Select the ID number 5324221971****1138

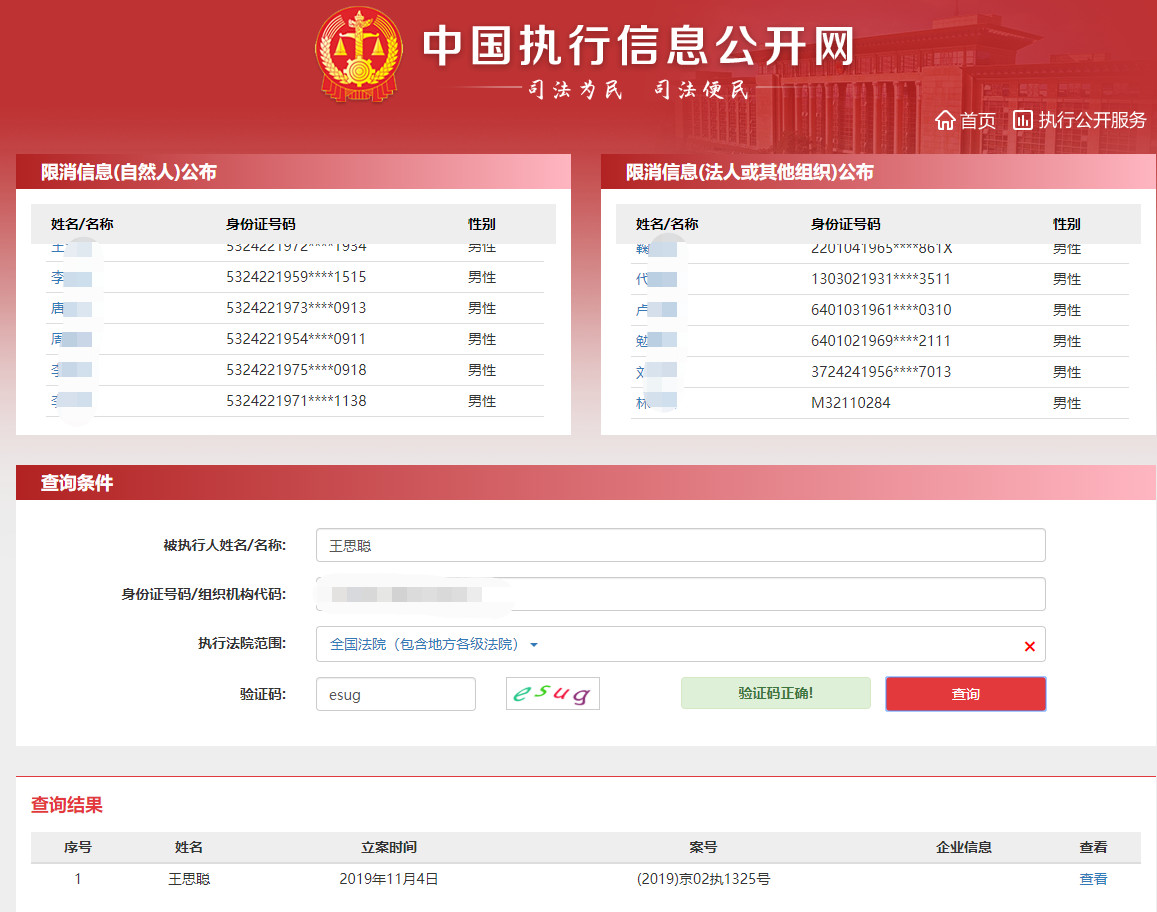pyautogui.click(x=296, y=401)
